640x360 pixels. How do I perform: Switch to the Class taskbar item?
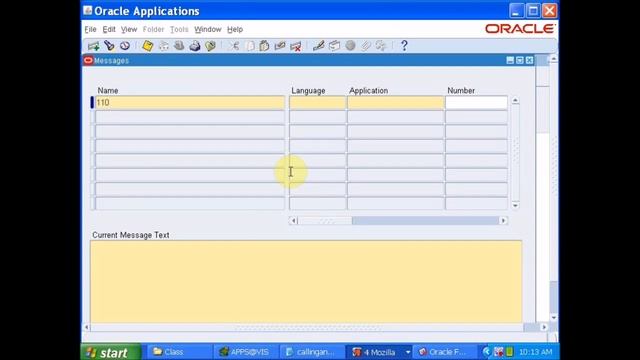(179, 352)
